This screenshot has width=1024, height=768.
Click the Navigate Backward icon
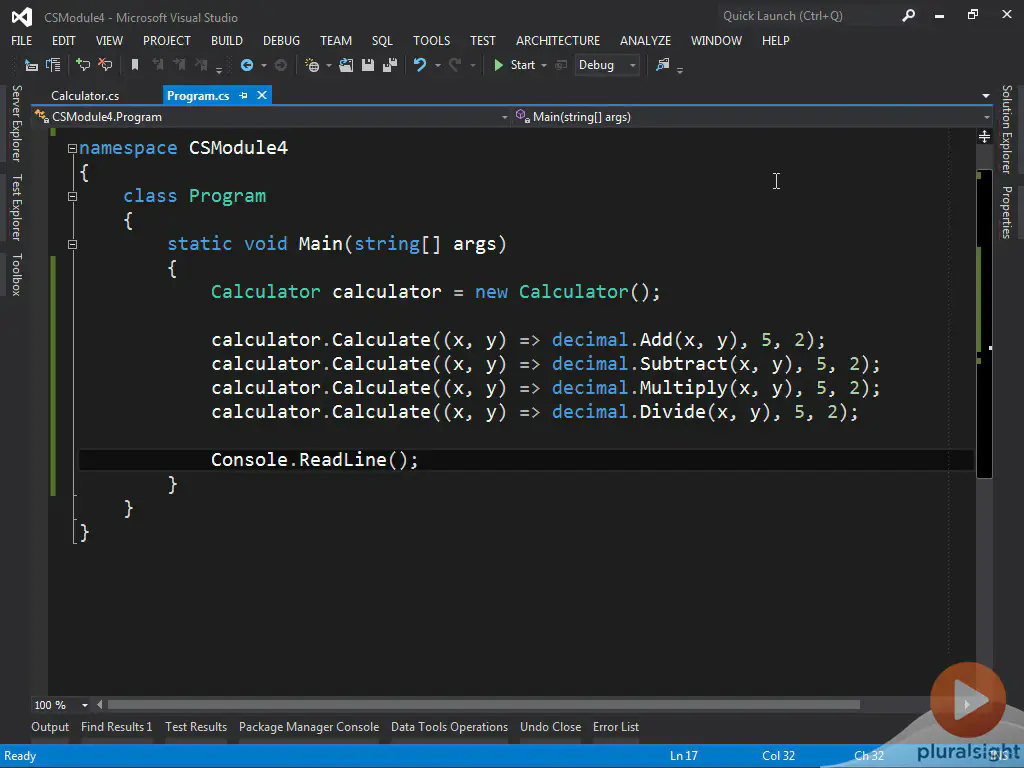(247, 65)
